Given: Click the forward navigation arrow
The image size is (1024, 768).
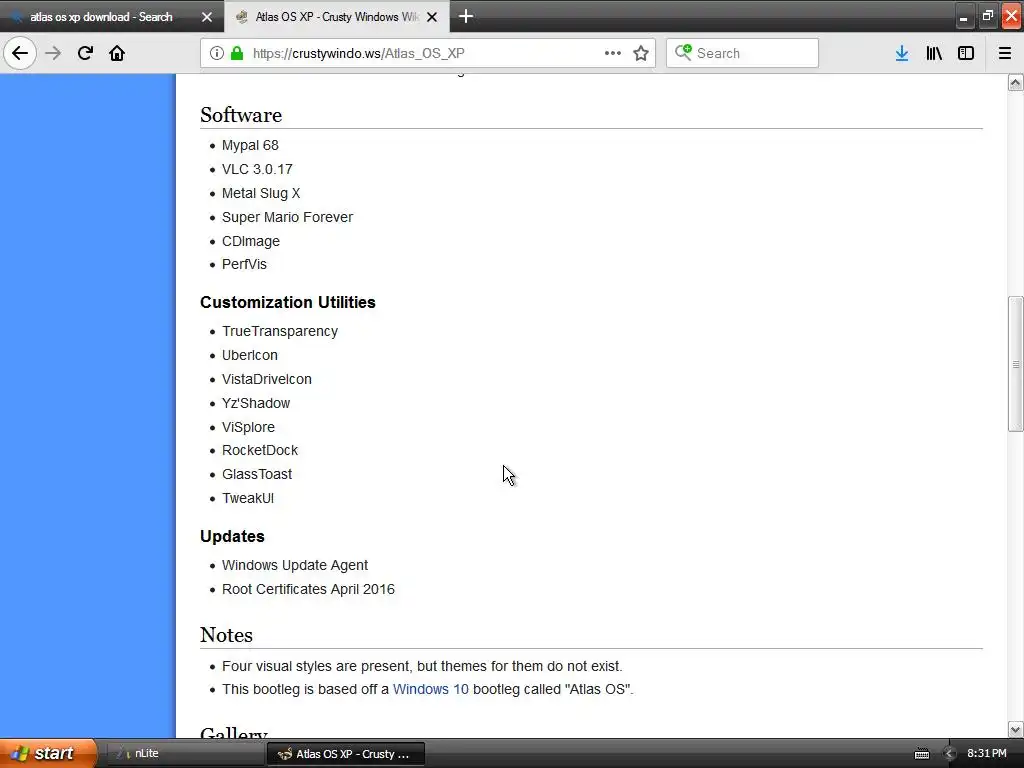Looking at the screenshot, I should 53,53.
